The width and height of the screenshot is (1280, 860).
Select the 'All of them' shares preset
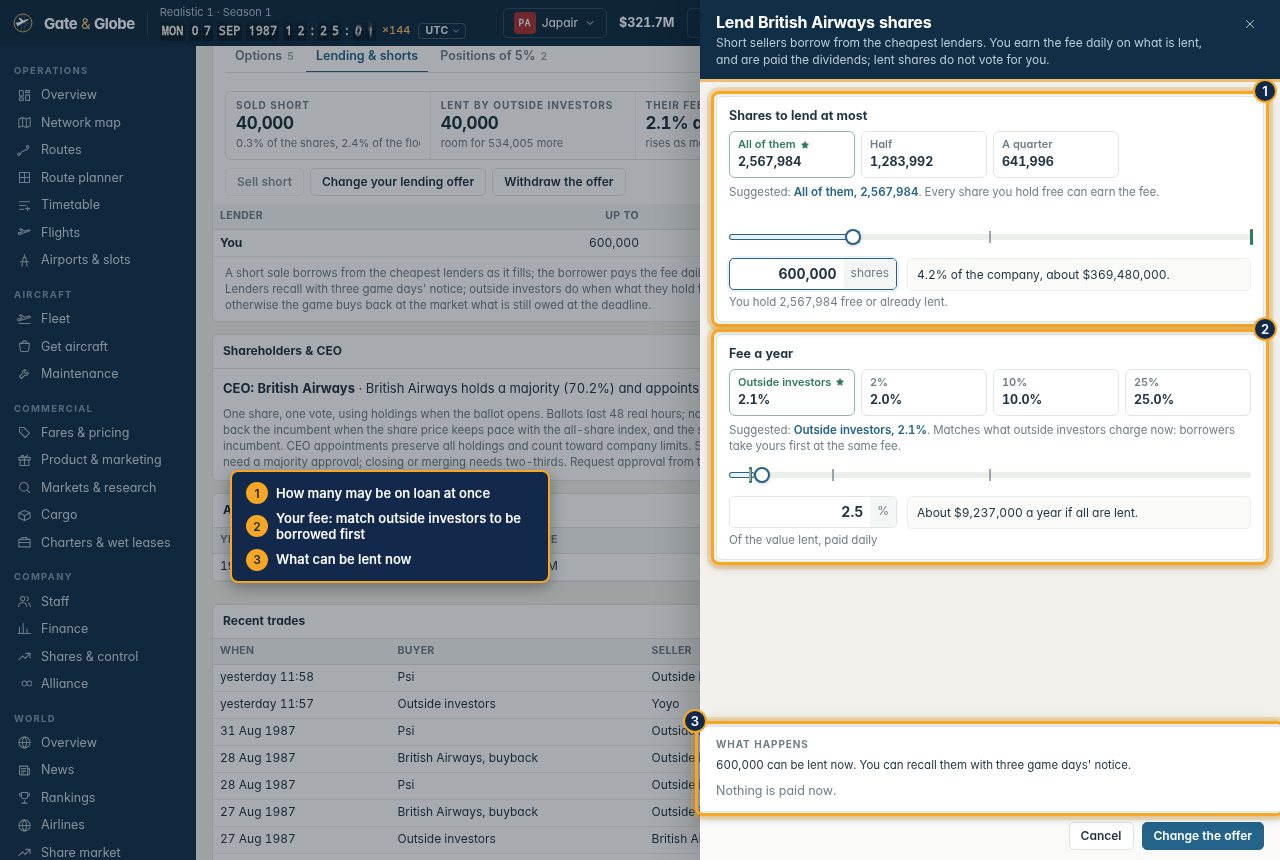(x=792, y=154)
